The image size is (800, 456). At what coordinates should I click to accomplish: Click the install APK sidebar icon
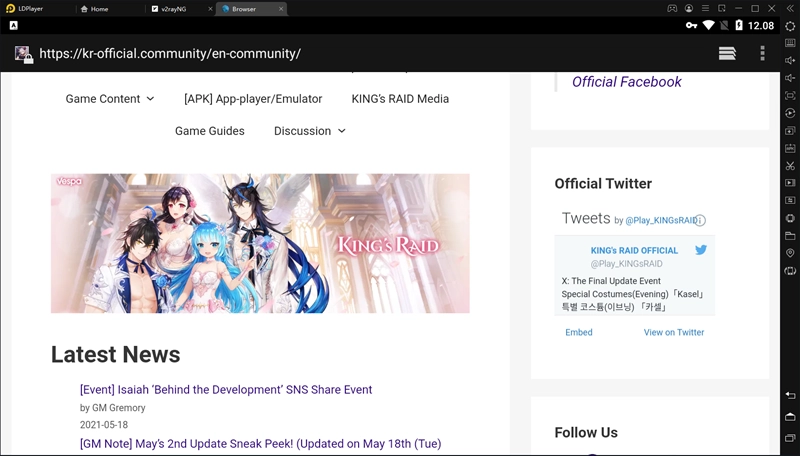pos(790,148)
